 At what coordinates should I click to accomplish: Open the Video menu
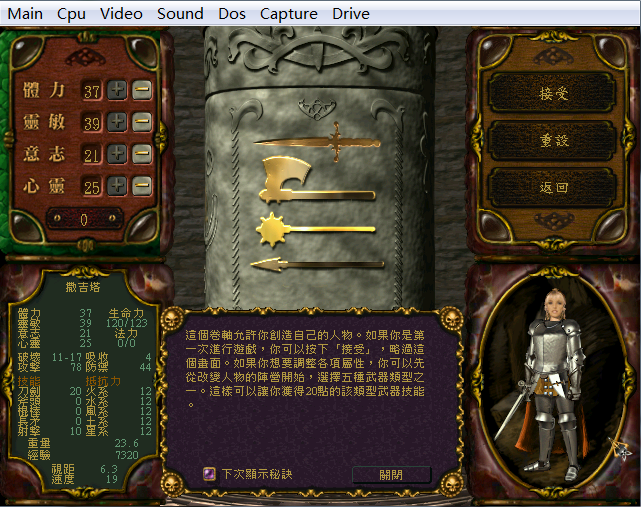pos(121,14)
